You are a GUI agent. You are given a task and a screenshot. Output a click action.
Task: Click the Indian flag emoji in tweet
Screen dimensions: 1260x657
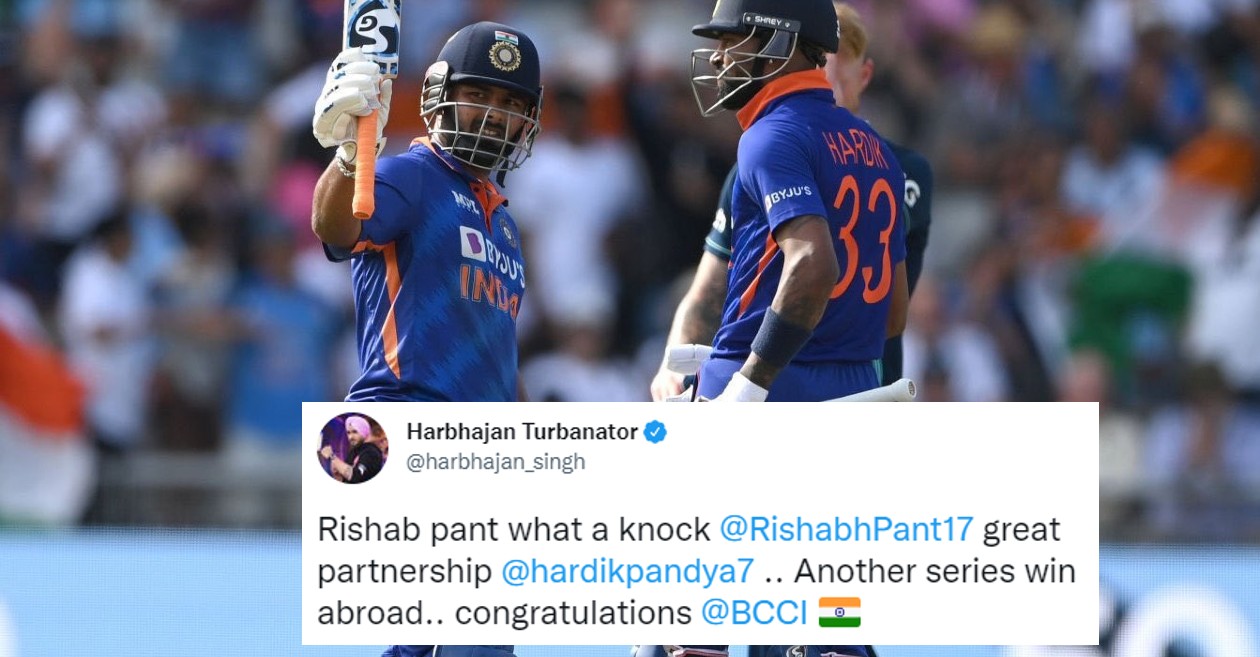click(x=840, y=612)
